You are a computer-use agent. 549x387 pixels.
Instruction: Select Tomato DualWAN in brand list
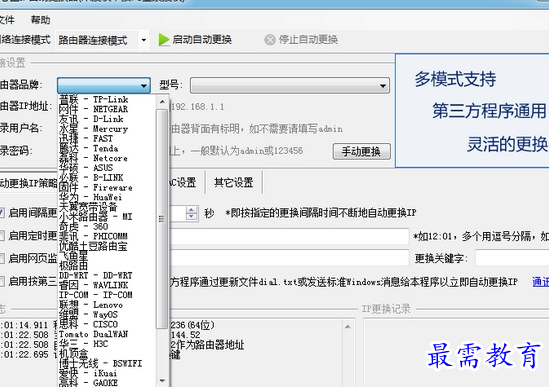point(106,334)
